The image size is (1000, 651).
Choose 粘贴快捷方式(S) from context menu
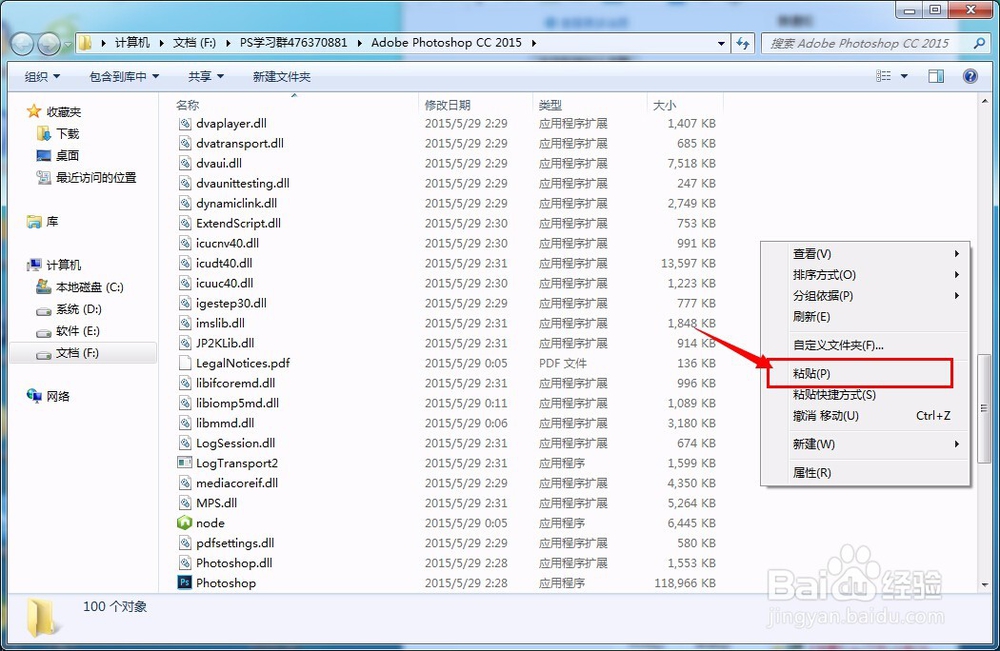point(865,395)
